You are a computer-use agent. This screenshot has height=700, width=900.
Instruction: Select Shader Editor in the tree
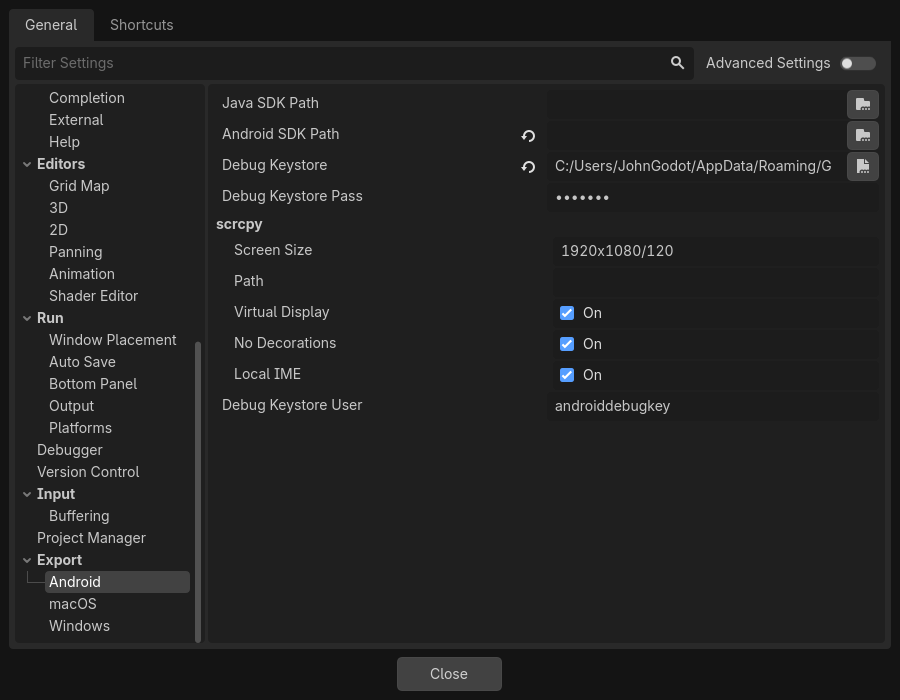pyautogui.click(x=94, y=296)
